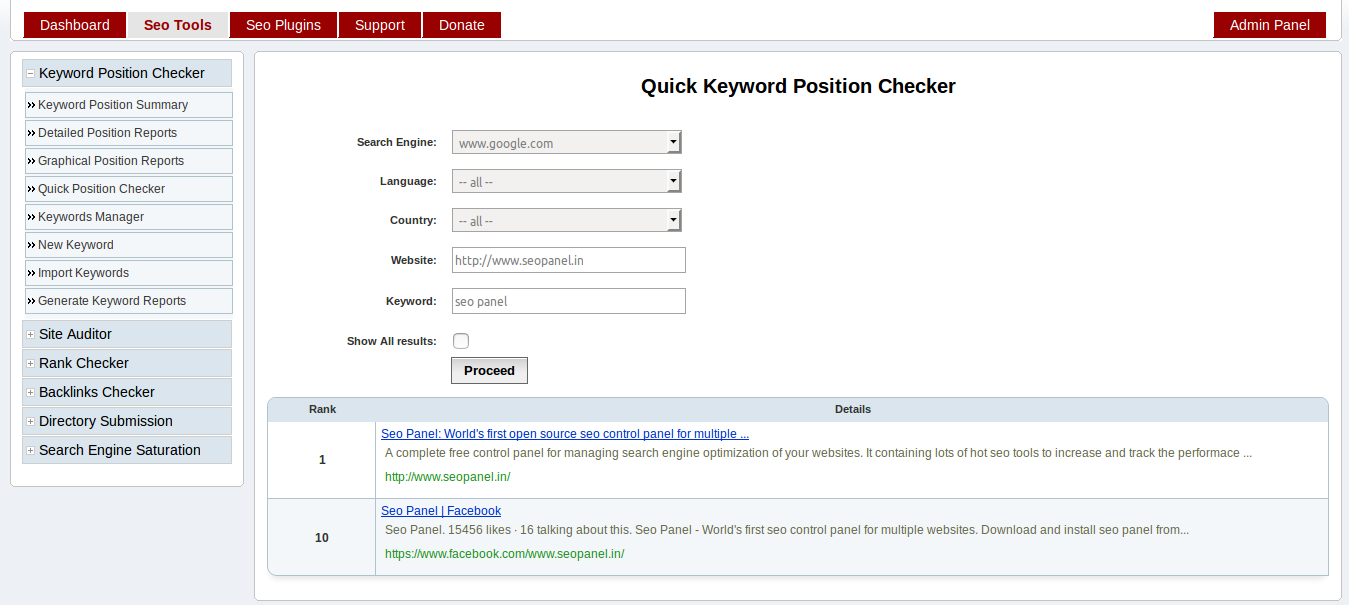Expand the Search Engine Saturation section
The width and height of the screenshot is (1349, 605).
pos(127,450)
